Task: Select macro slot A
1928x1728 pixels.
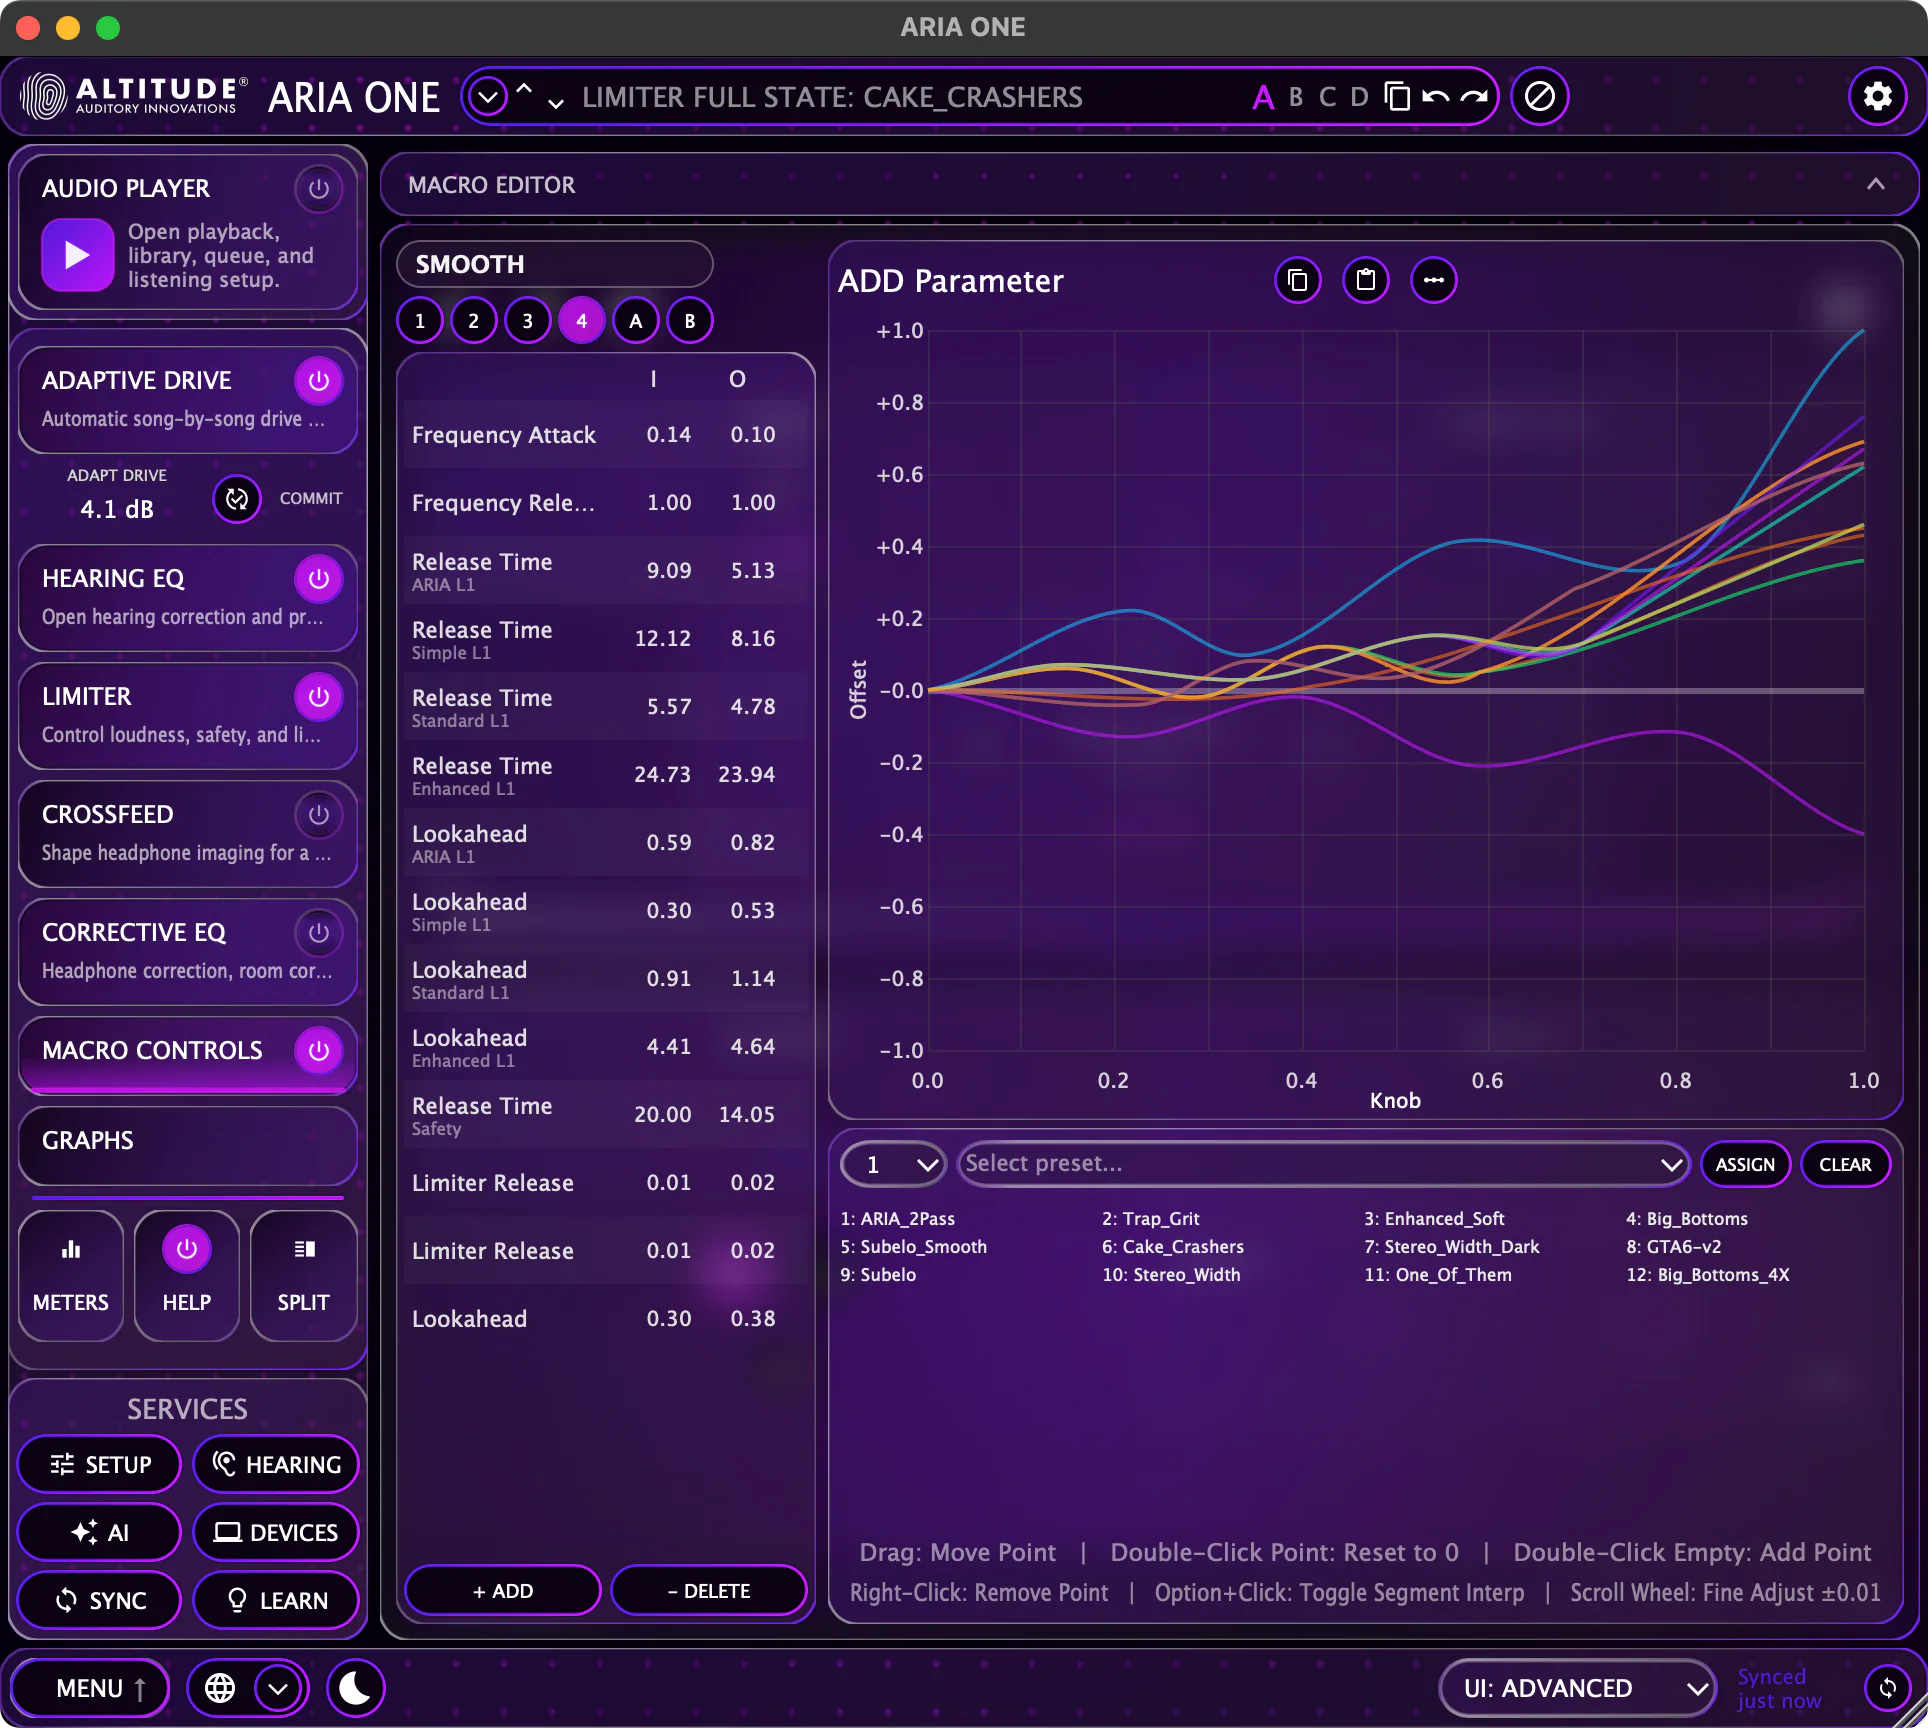Action: 636,321
